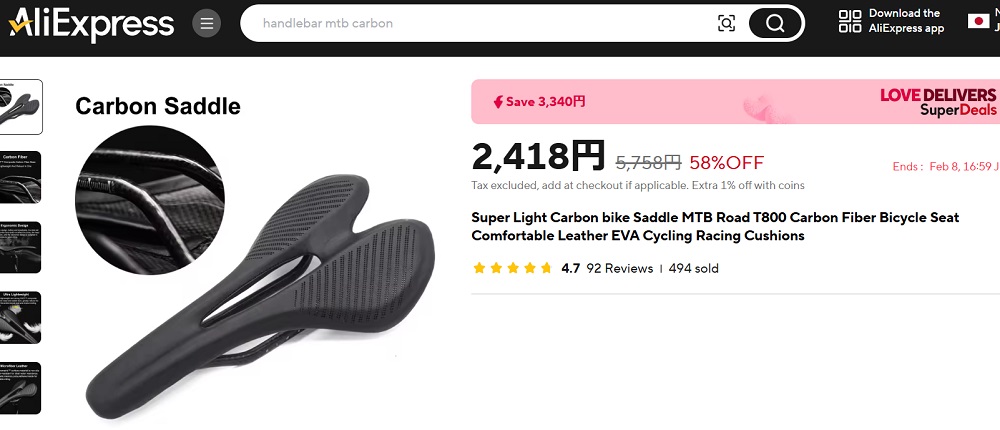
Task: Click the image search camera icon
Action: coord(726,24)
